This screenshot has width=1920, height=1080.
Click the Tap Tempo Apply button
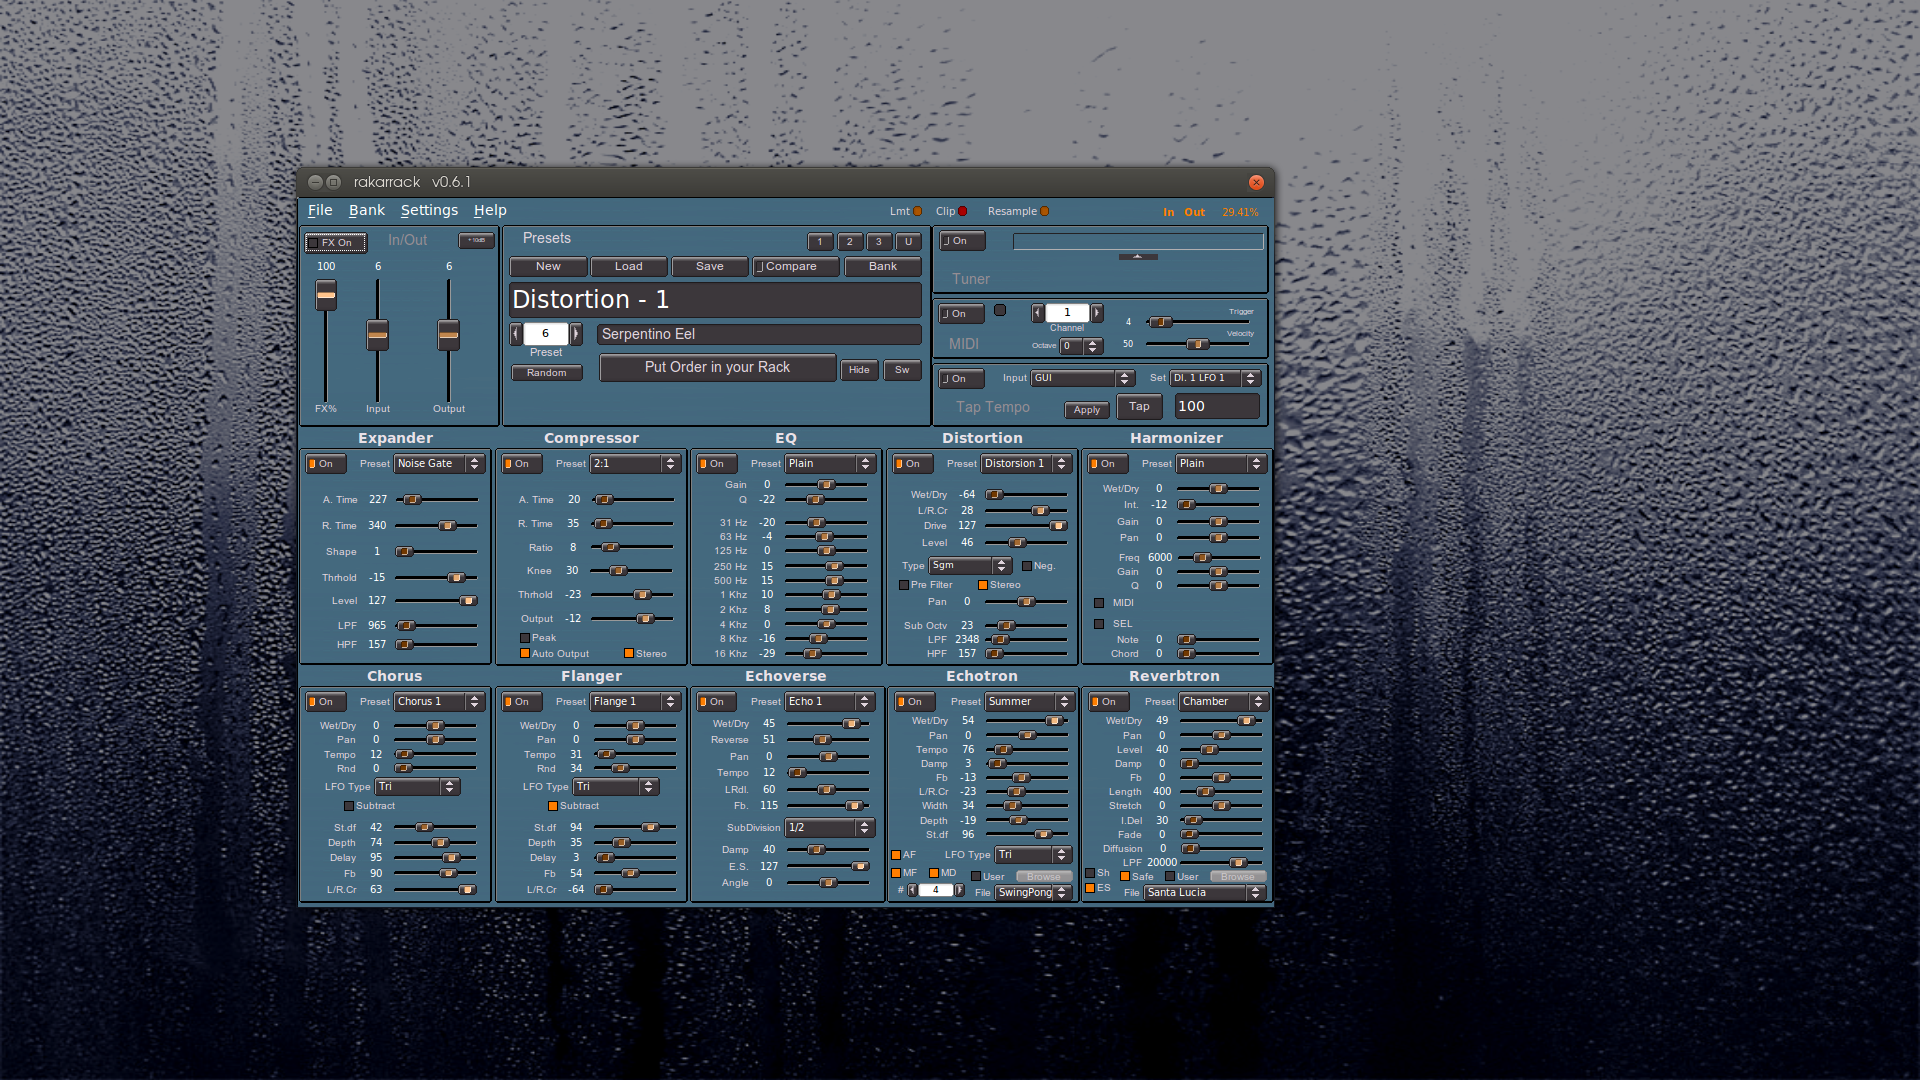[1087, 410]
